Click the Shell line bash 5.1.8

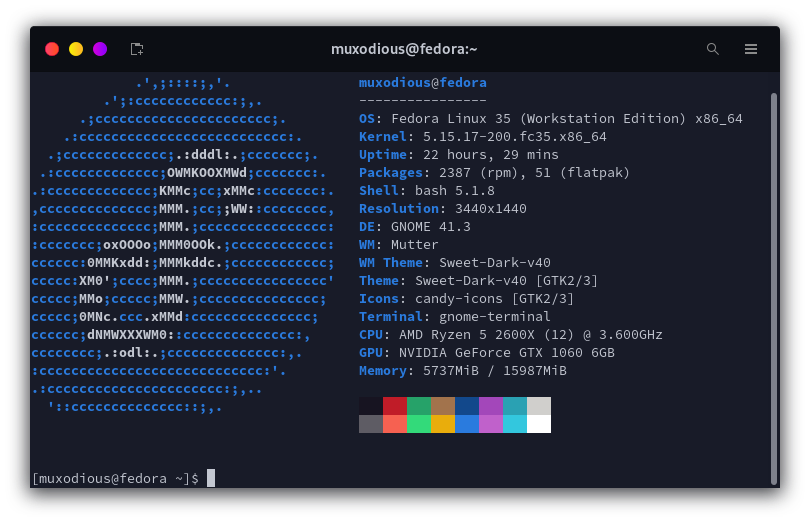tap(427, 191)
